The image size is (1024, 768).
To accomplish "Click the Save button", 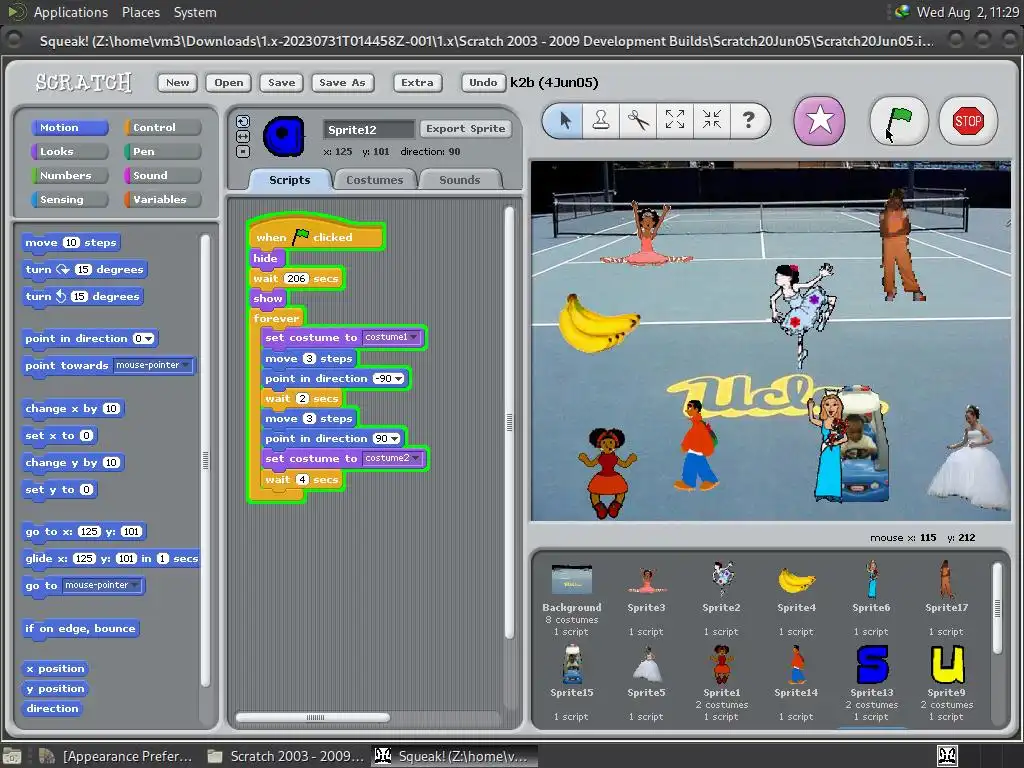I will (x=281, y=82).
